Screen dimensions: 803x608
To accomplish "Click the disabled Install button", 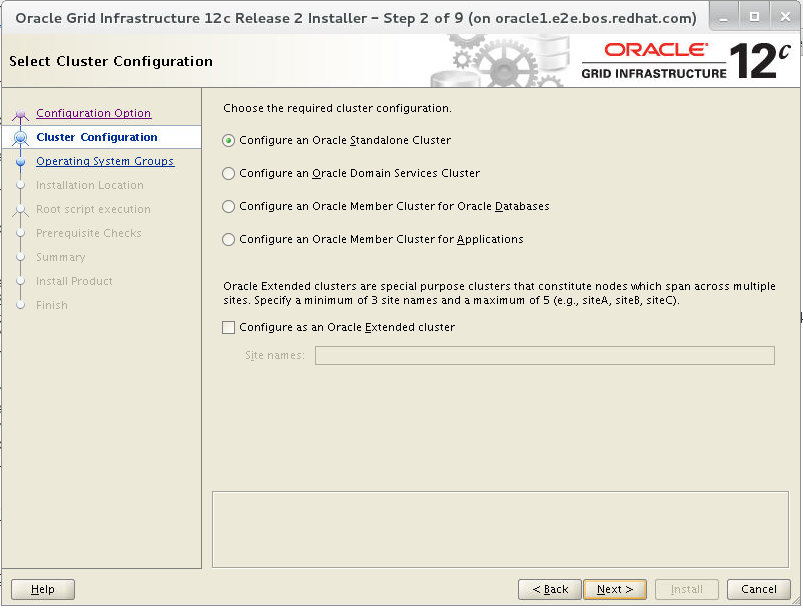I will tap(687, 590).
